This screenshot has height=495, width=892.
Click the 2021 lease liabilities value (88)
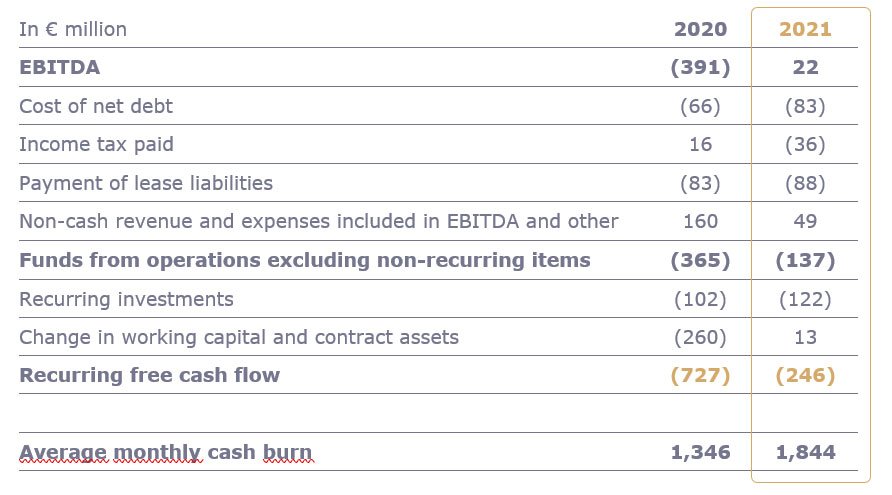[805, 183]
